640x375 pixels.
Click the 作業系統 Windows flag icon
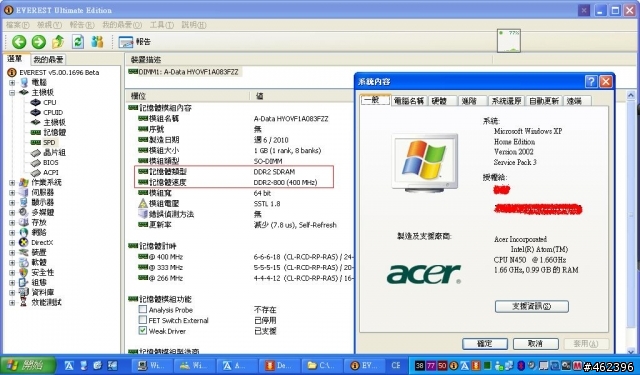point(24,182)
